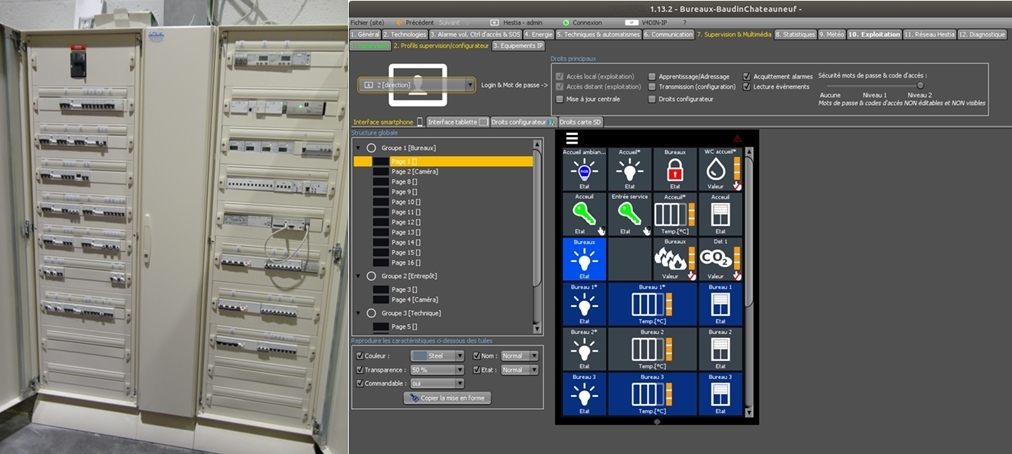The width and height of the screenshot is (1012, 454).
Task: Open the Nom 'Normal' dropdown
Action: click(520, 356)
